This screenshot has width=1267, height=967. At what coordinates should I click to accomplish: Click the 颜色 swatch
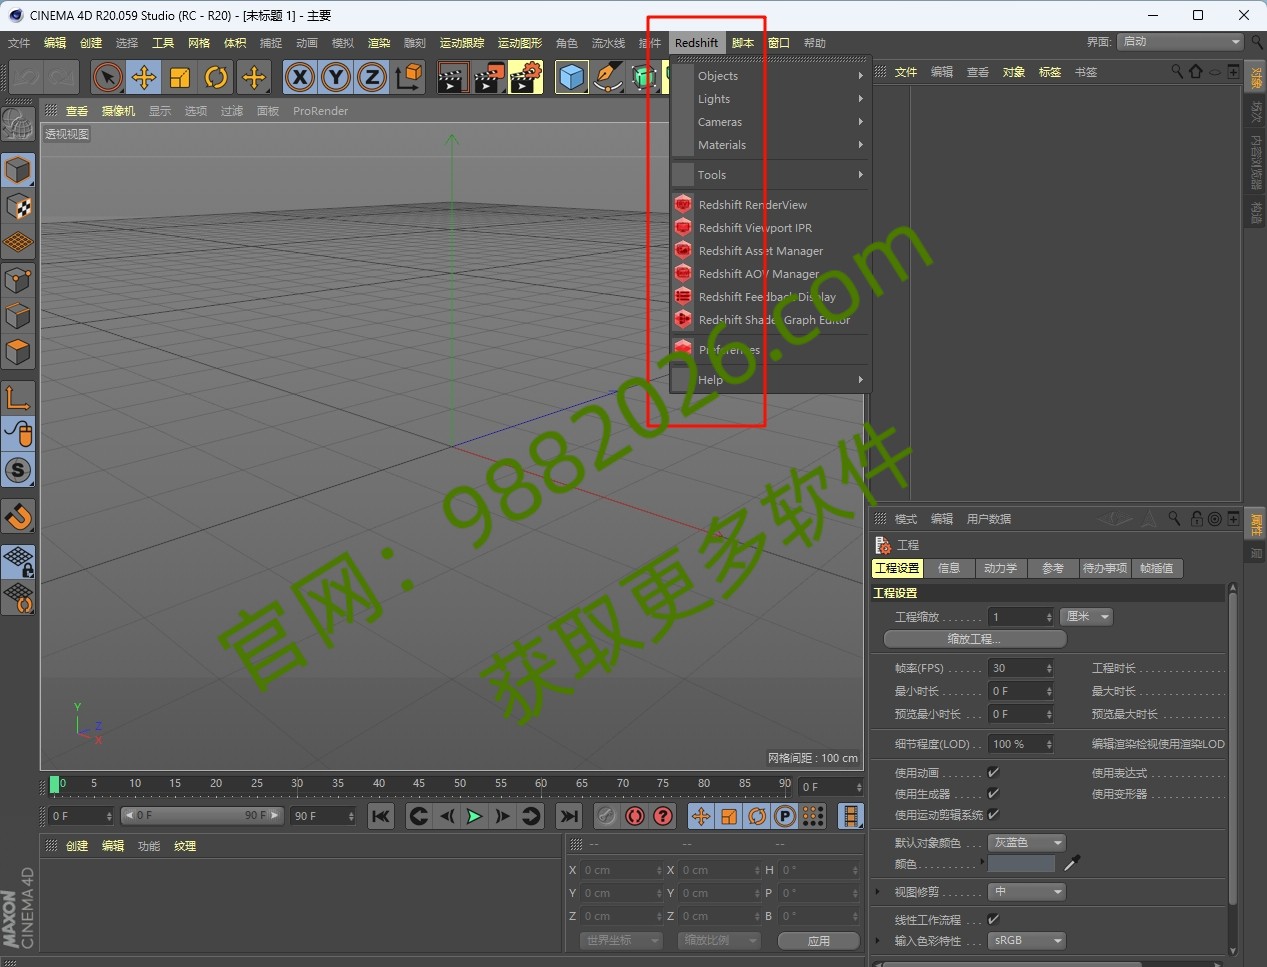[1022, 864]
